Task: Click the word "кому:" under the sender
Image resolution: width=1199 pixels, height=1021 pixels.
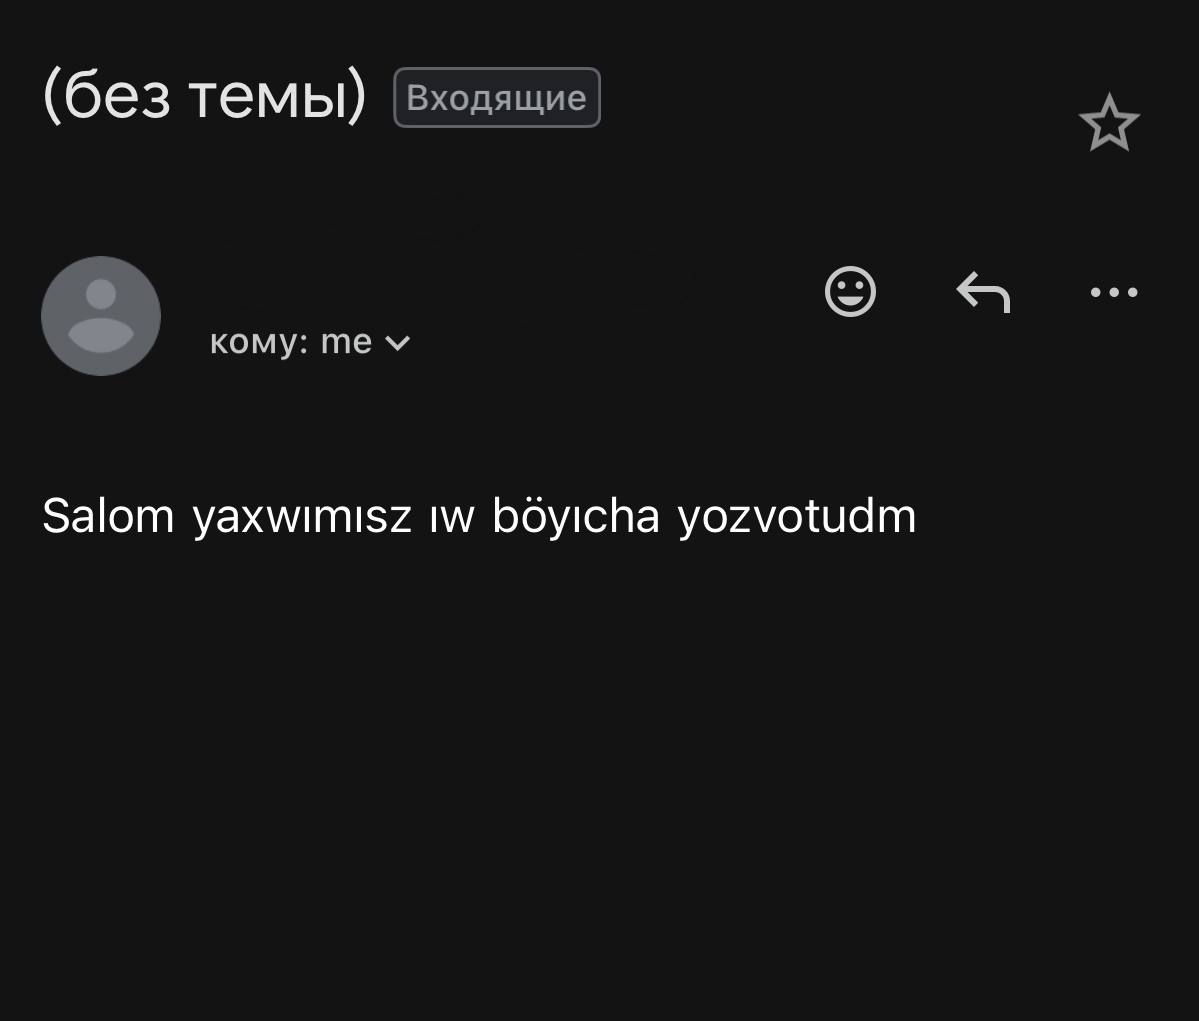Action: point(259,342)
